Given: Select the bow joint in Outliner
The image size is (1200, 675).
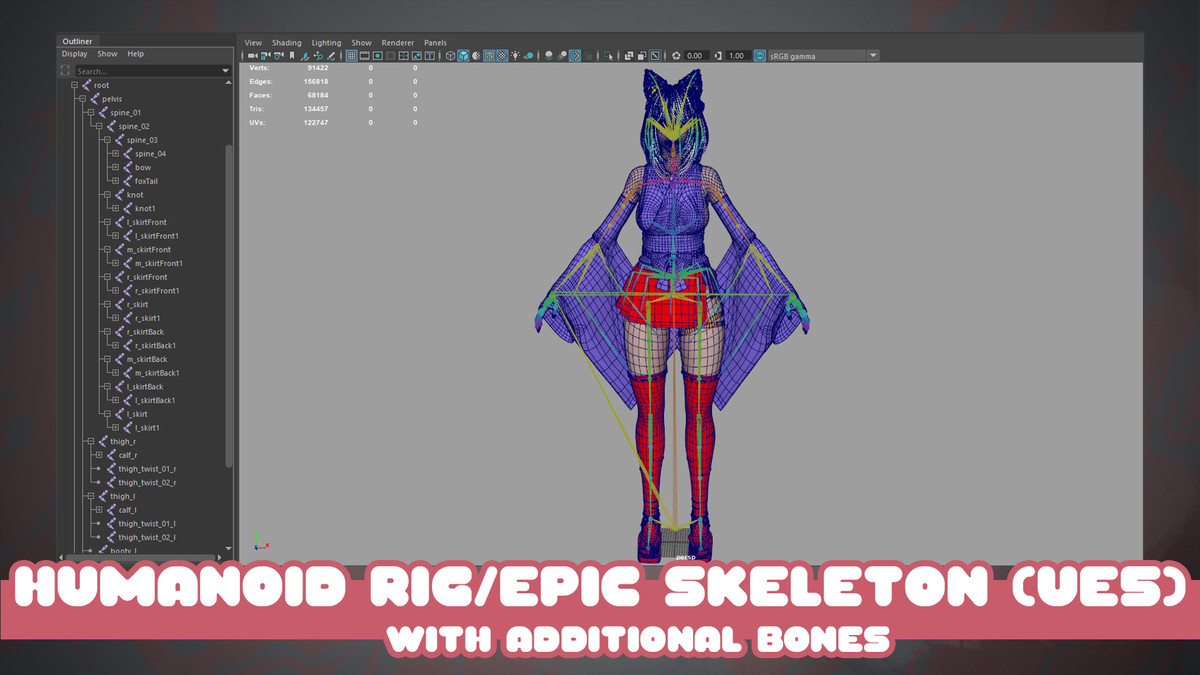Looking at the screenshot, I should [143, 167].
